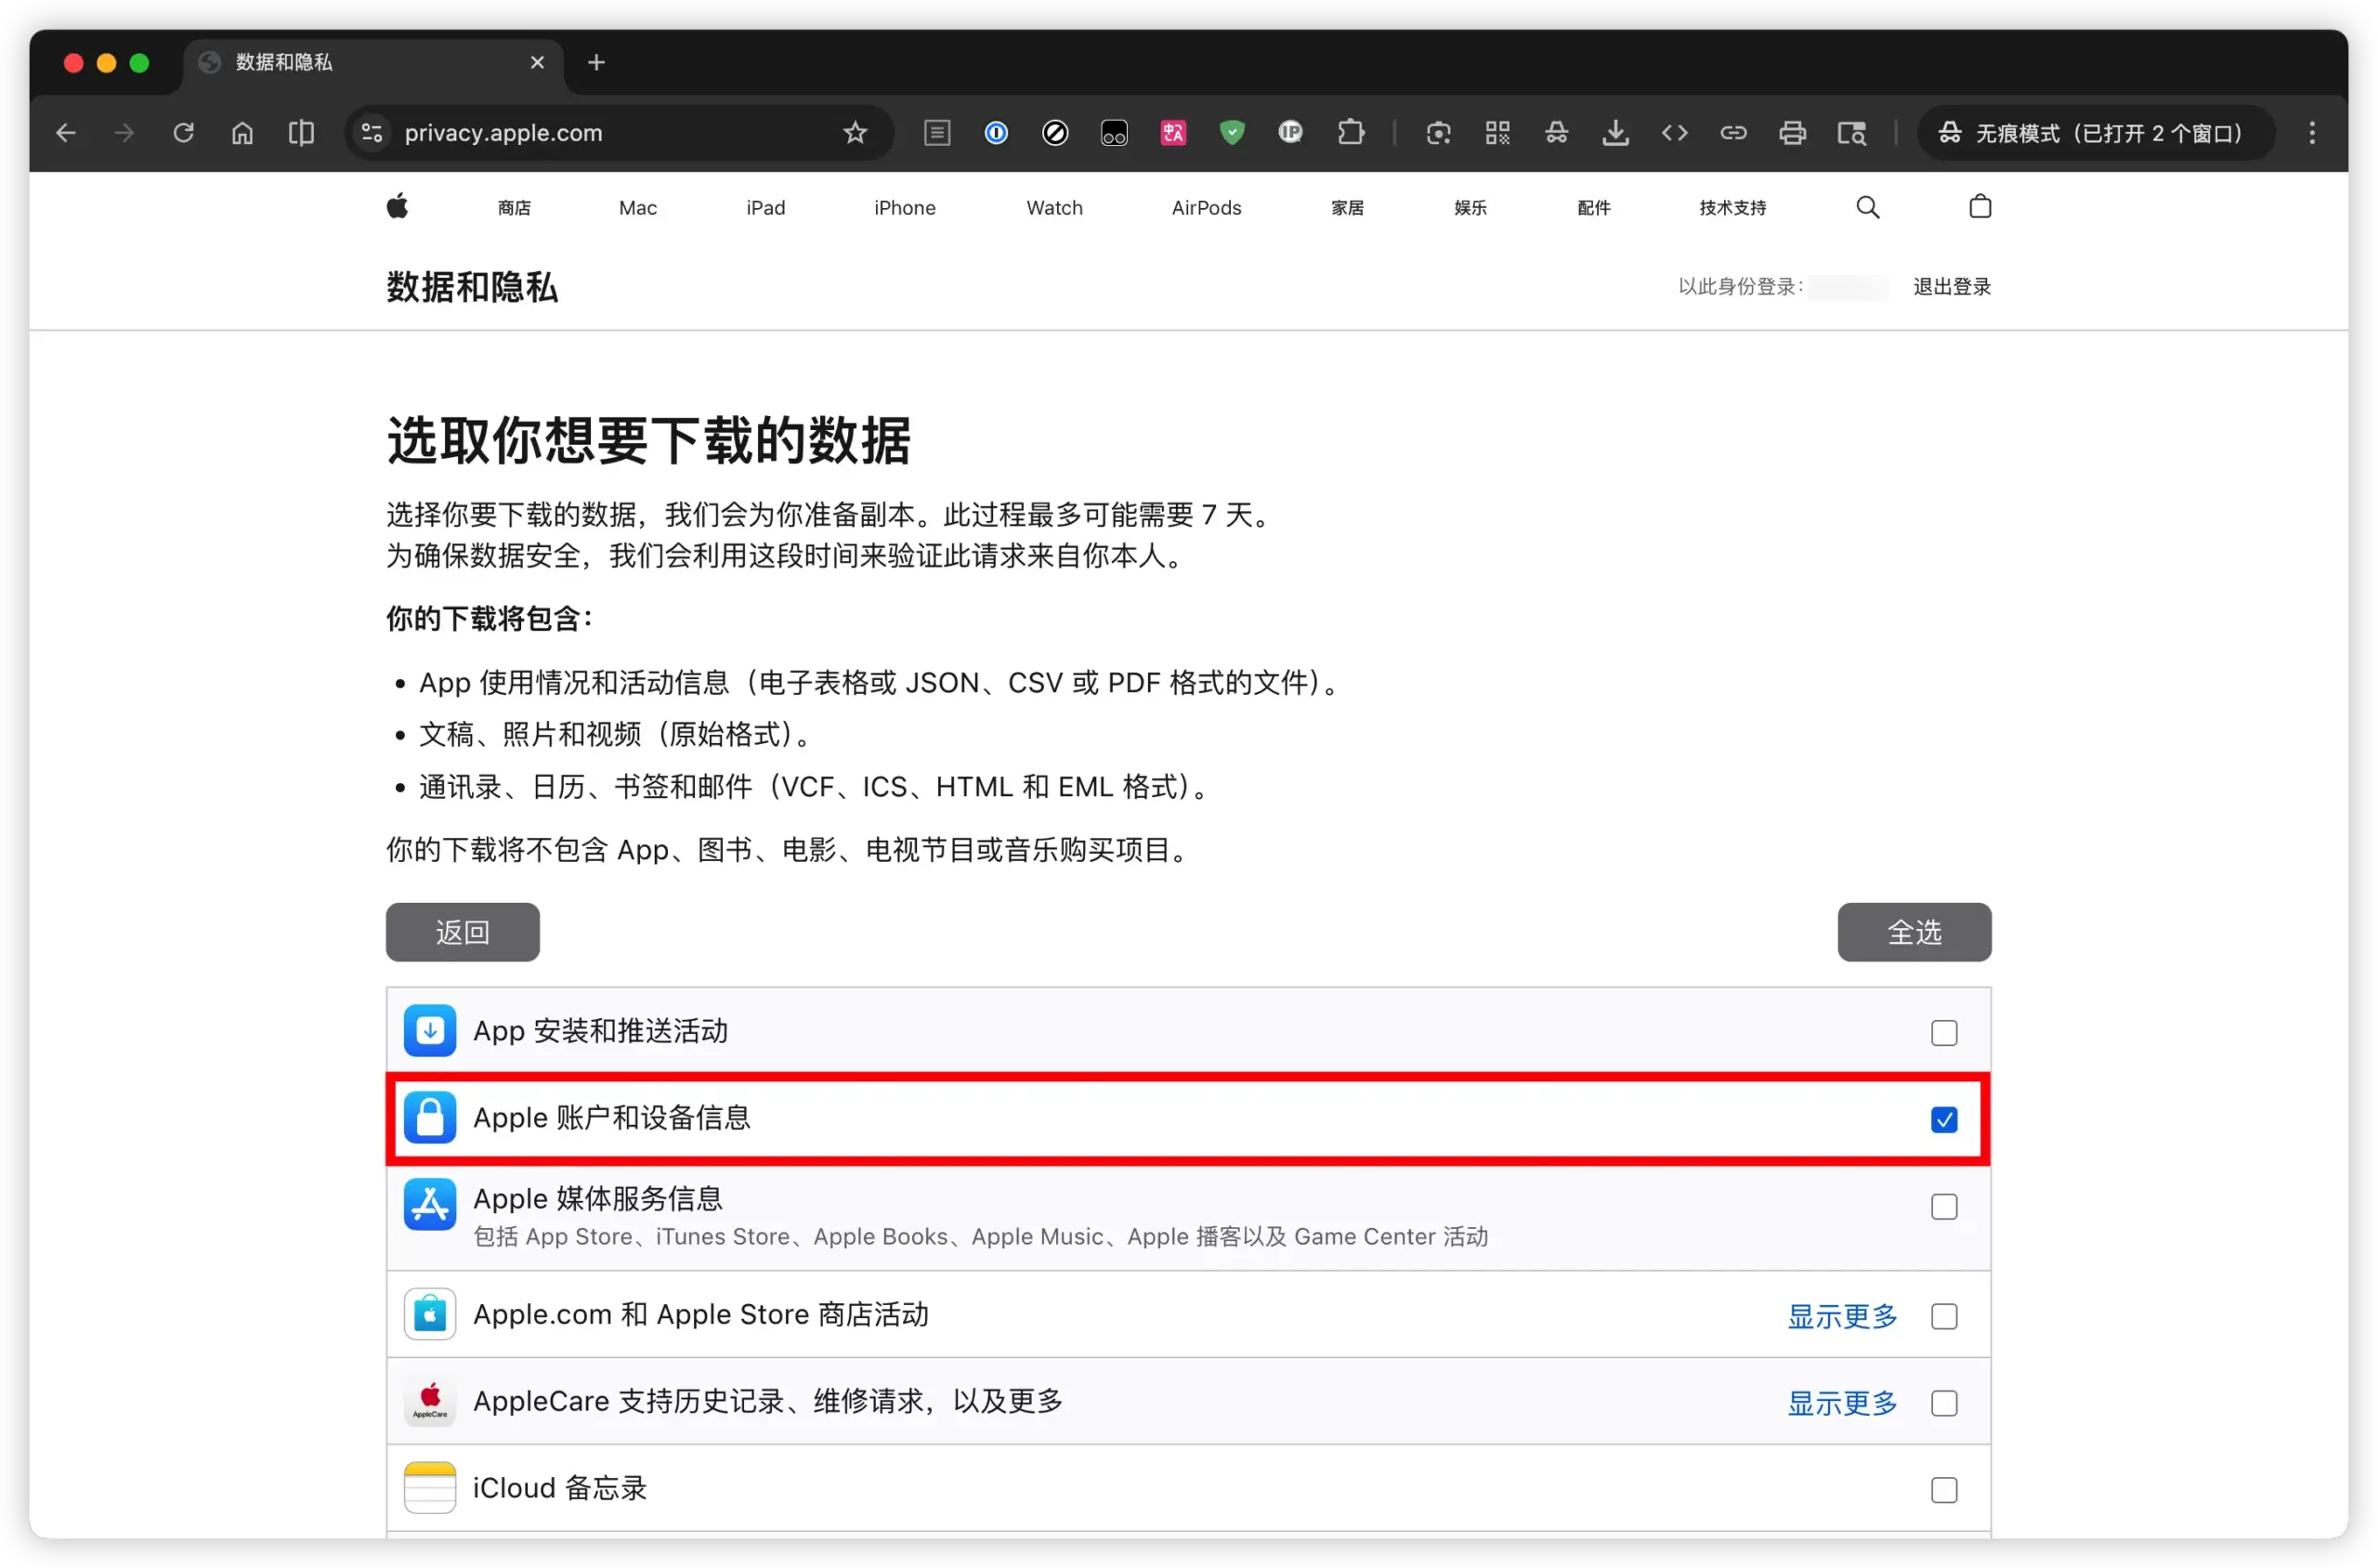Click the downloads icon in the toolbar

click(x=1616, y=132)
